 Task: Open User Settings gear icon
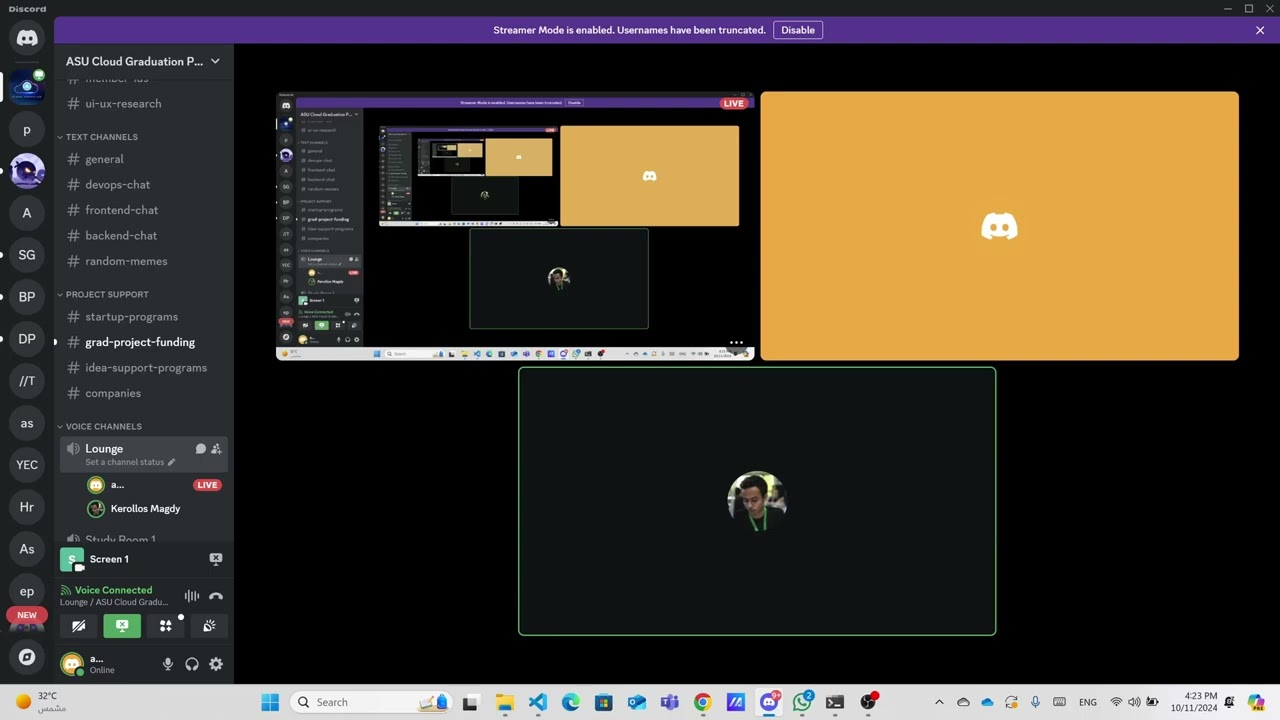(x=216, y=664)
